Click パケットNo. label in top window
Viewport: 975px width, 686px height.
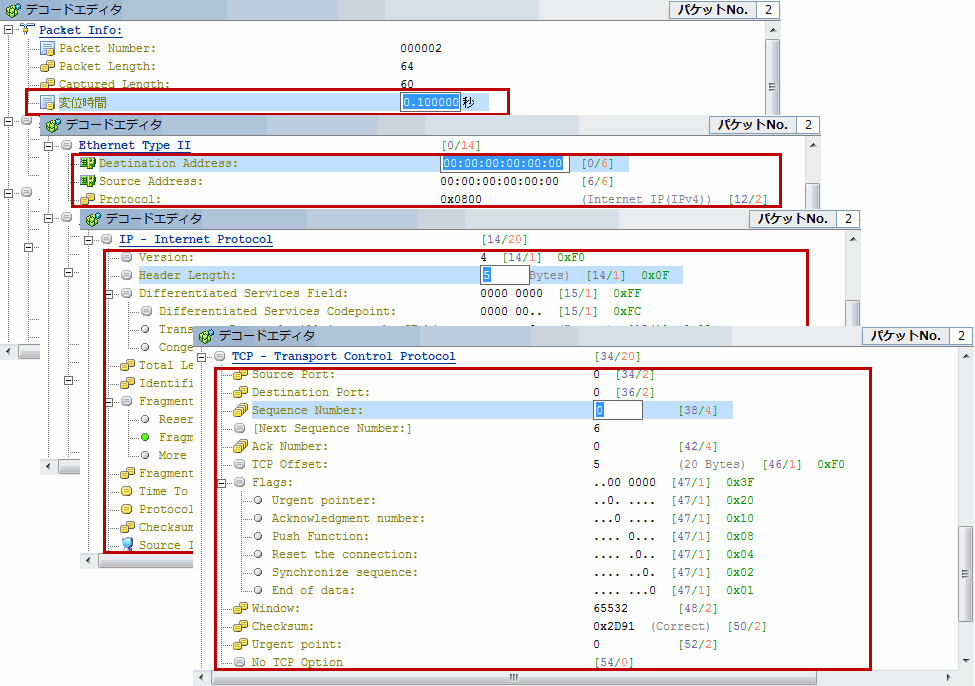tap(713, 10)
